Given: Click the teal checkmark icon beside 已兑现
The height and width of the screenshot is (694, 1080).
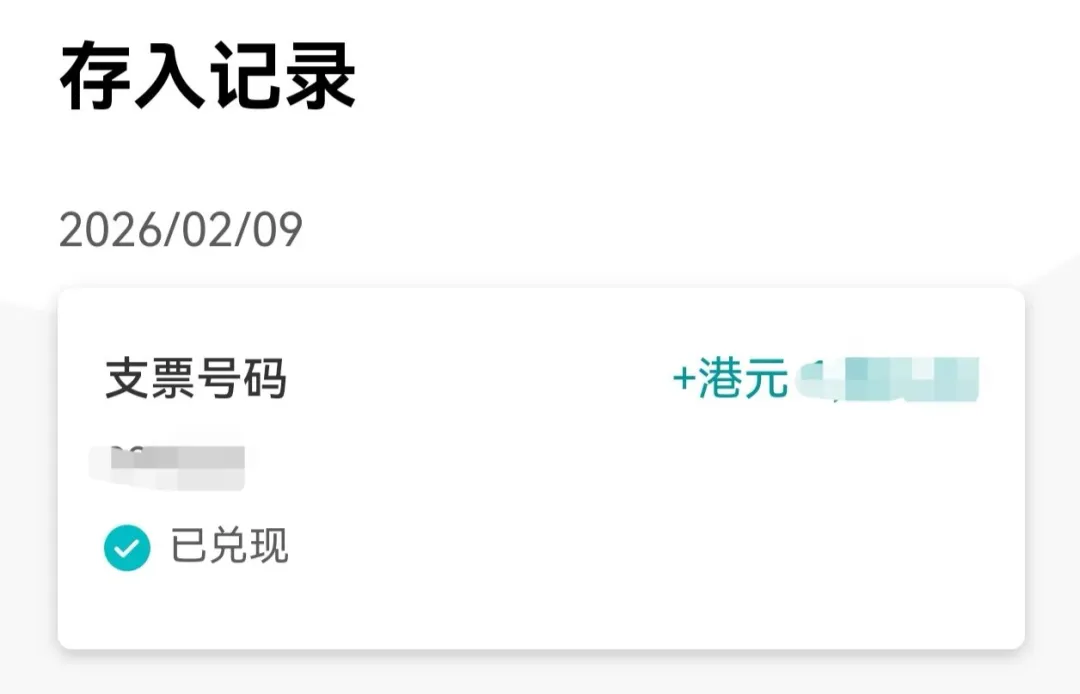Looking at the screenshot, I should click(127, 548).
